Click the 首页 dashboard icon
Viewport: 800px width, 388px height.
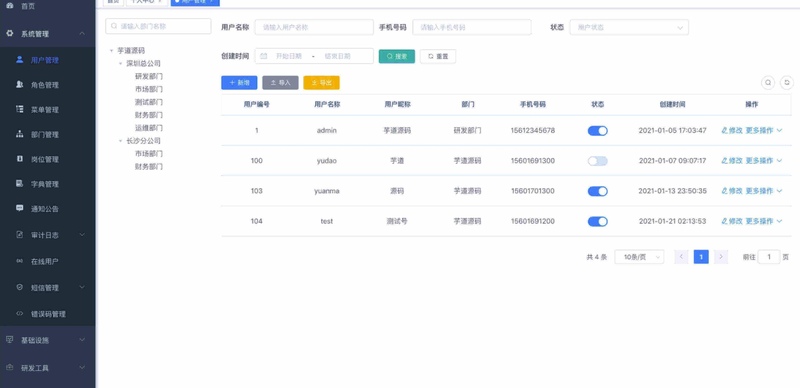point(10,6)
